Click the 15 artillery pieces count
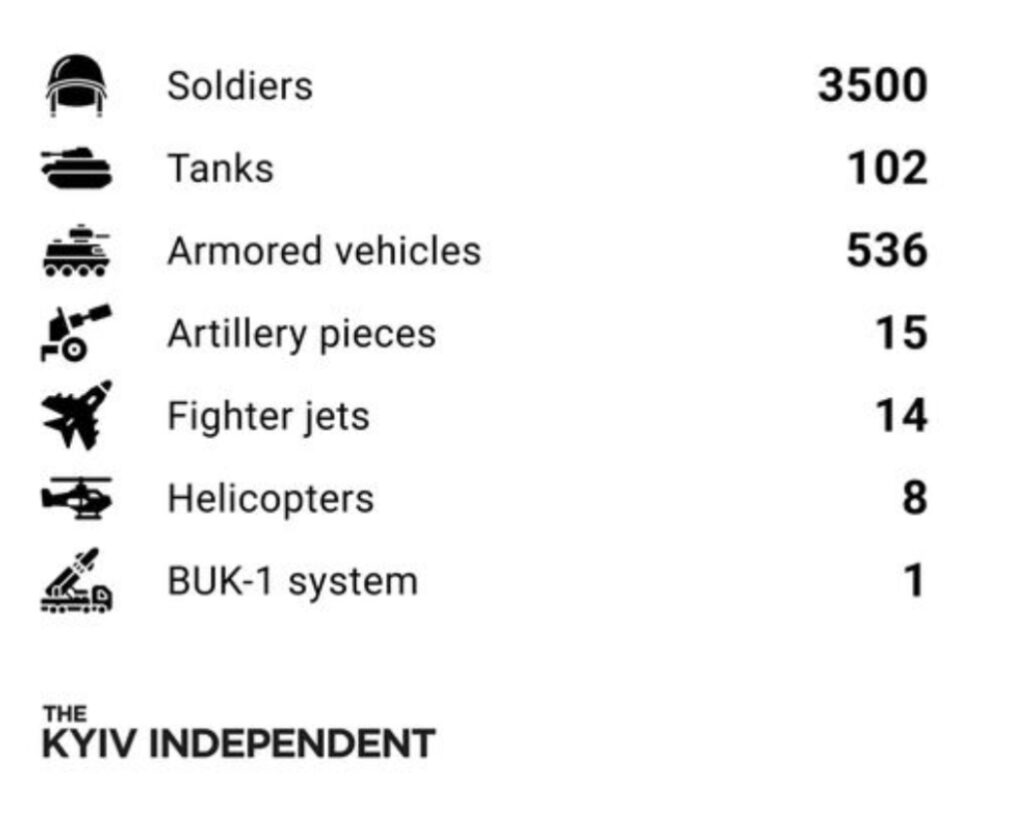Screen dimensions: 1024x836 tap(900, 334)
